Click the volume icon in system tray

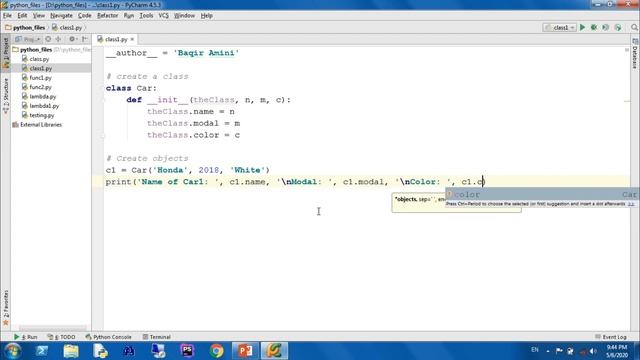(593, 351)
